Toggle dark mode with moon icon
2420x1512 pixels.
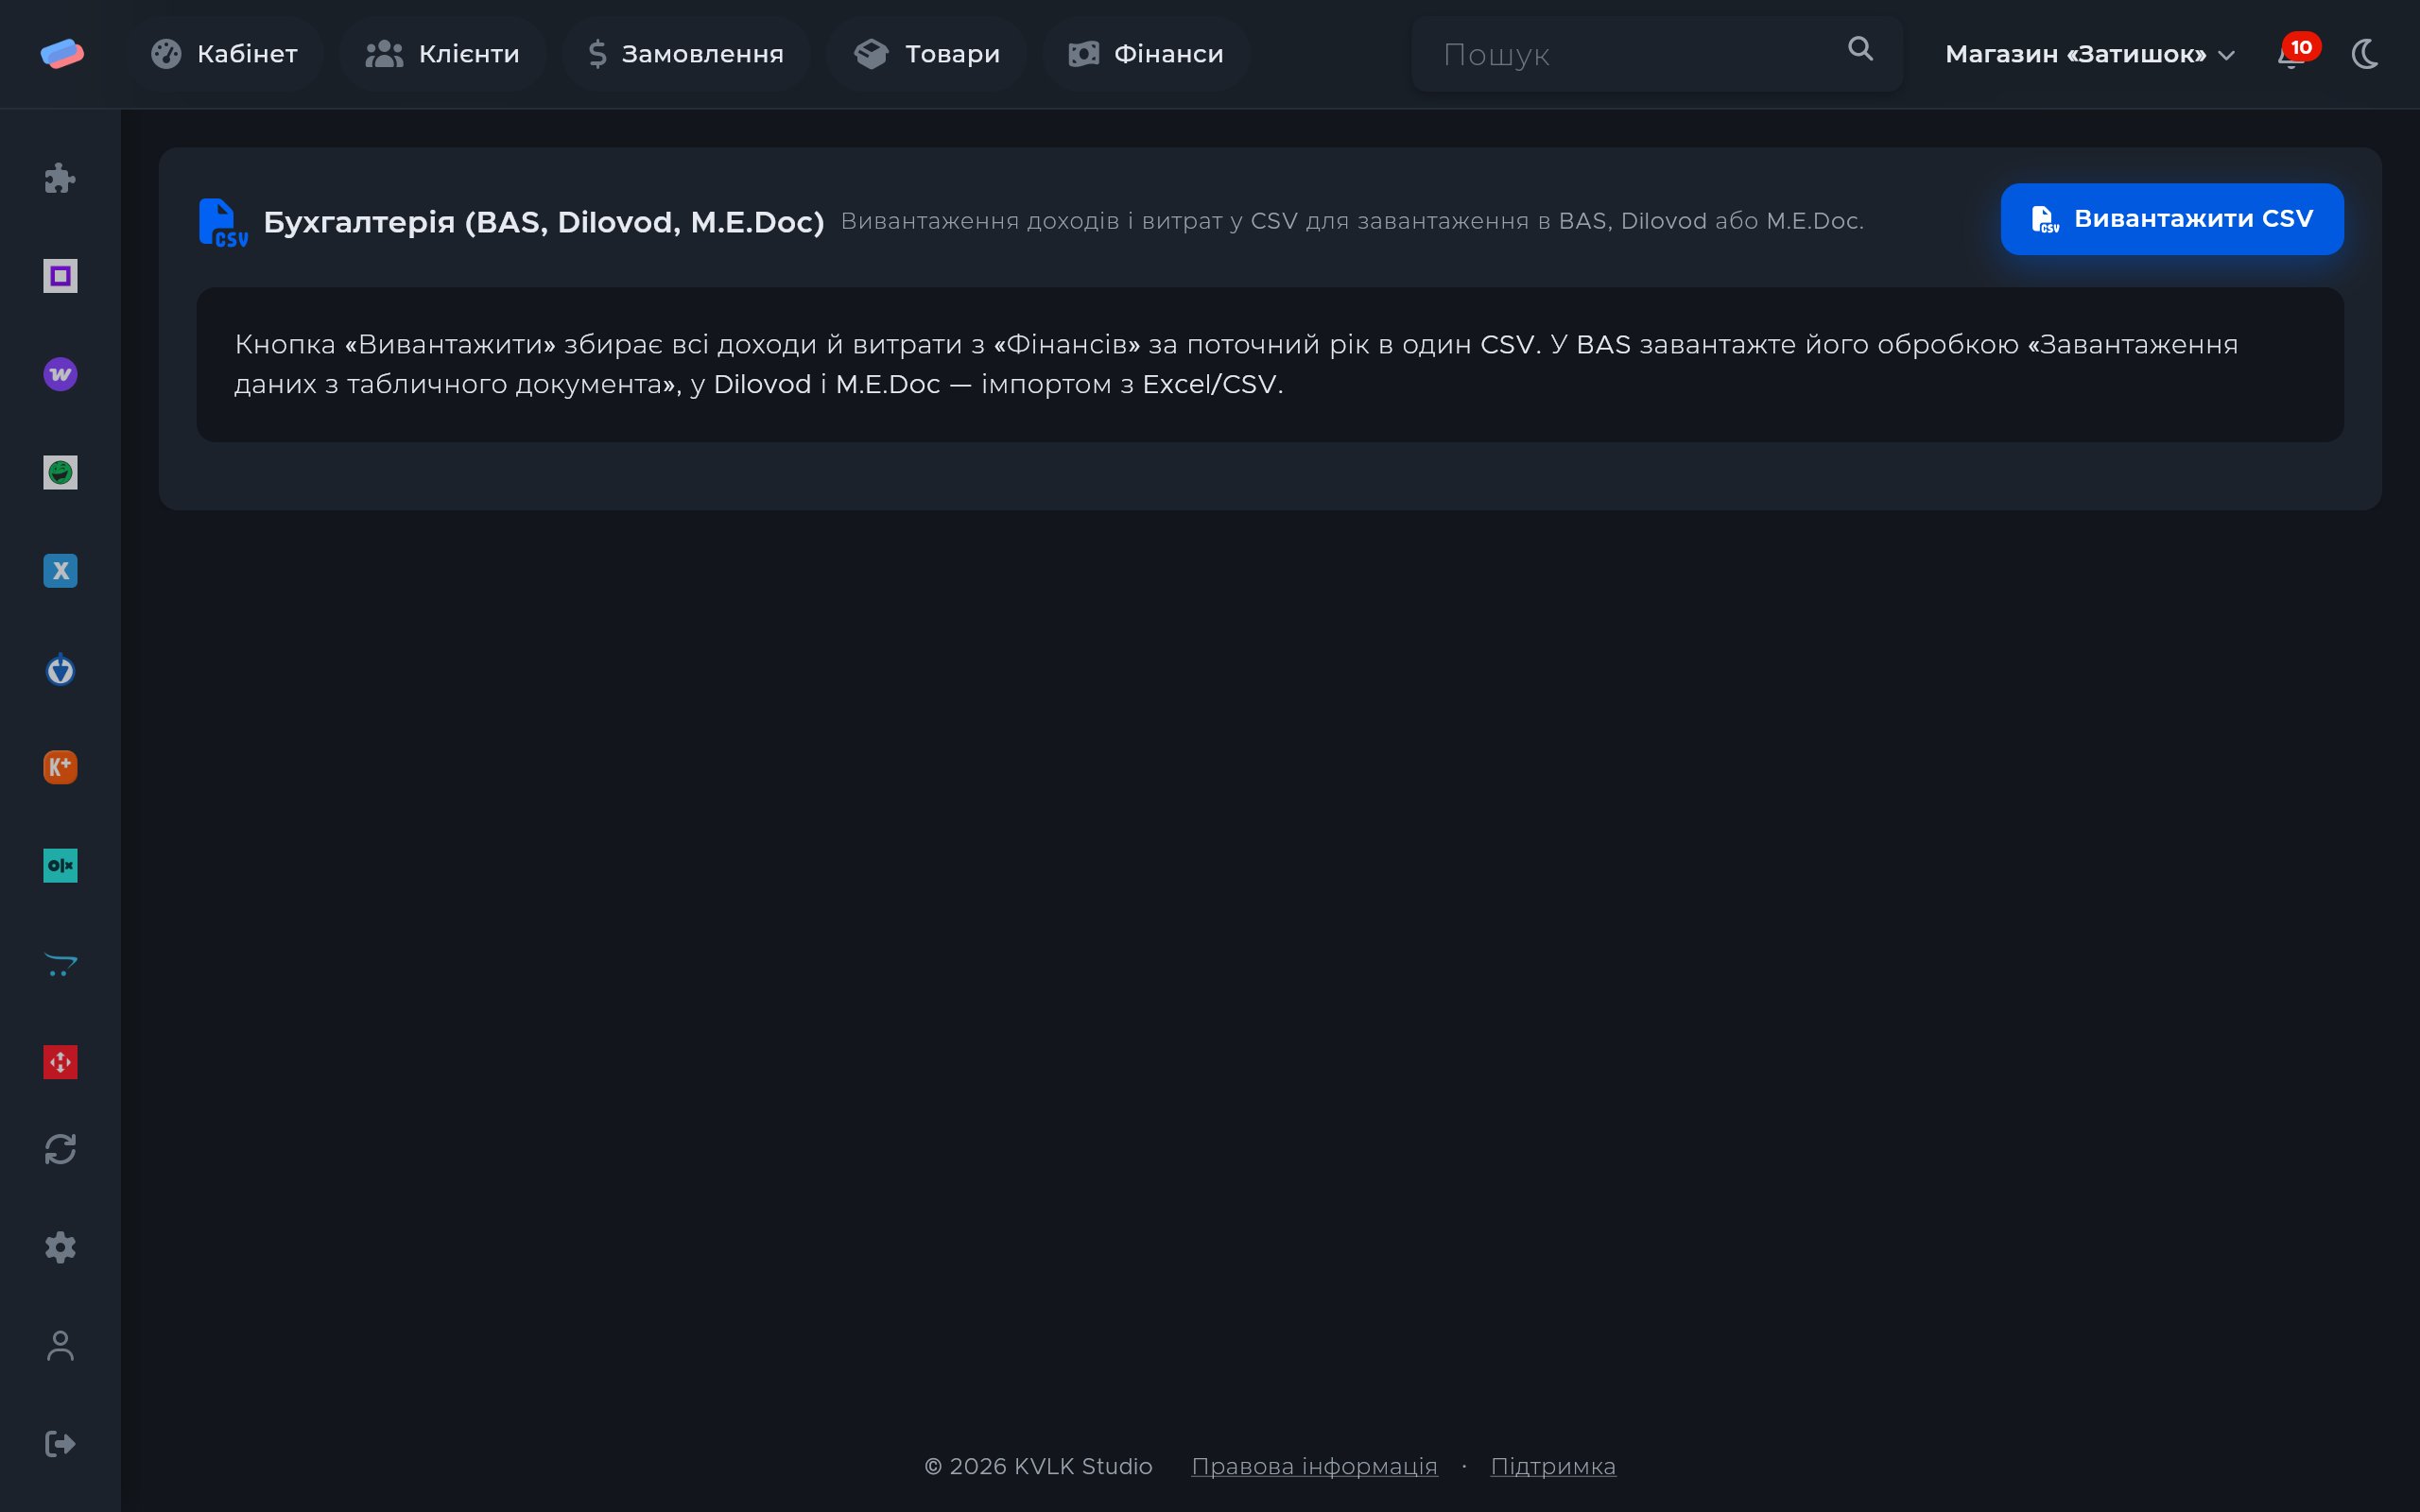(2365, 54)
